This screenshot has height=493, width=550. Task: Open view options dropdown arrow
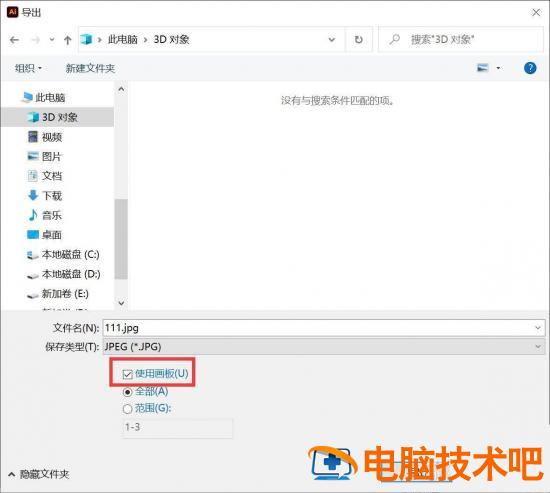tap(498, 68)
